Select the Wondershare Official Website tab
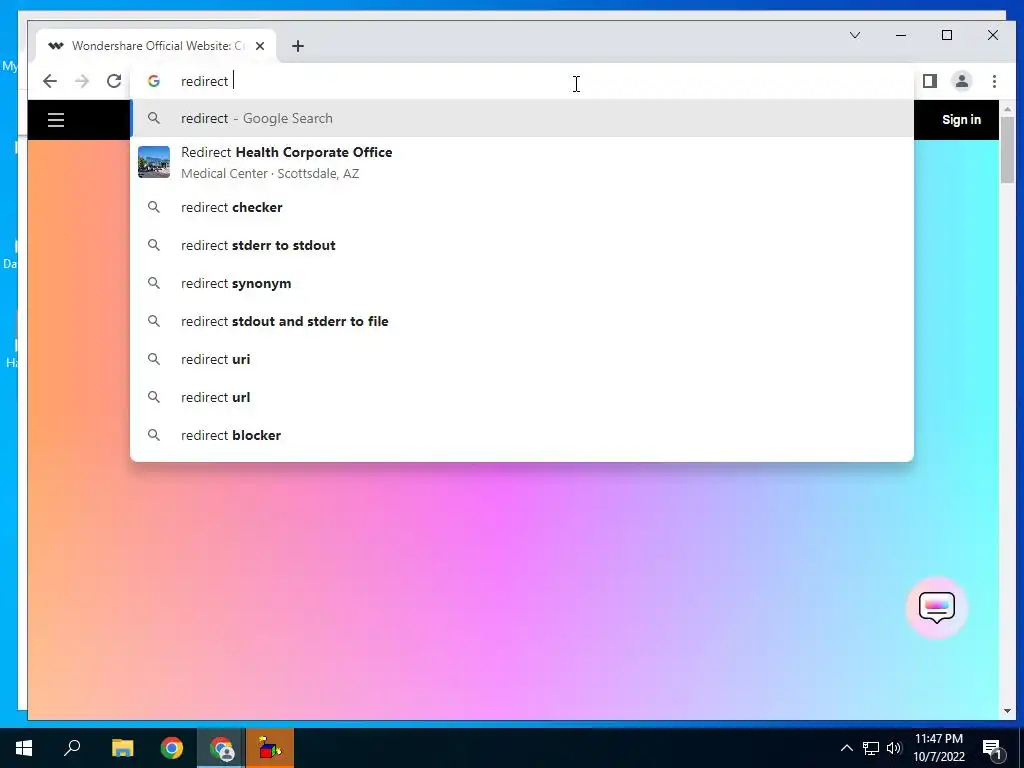 (x=156, y=46)
